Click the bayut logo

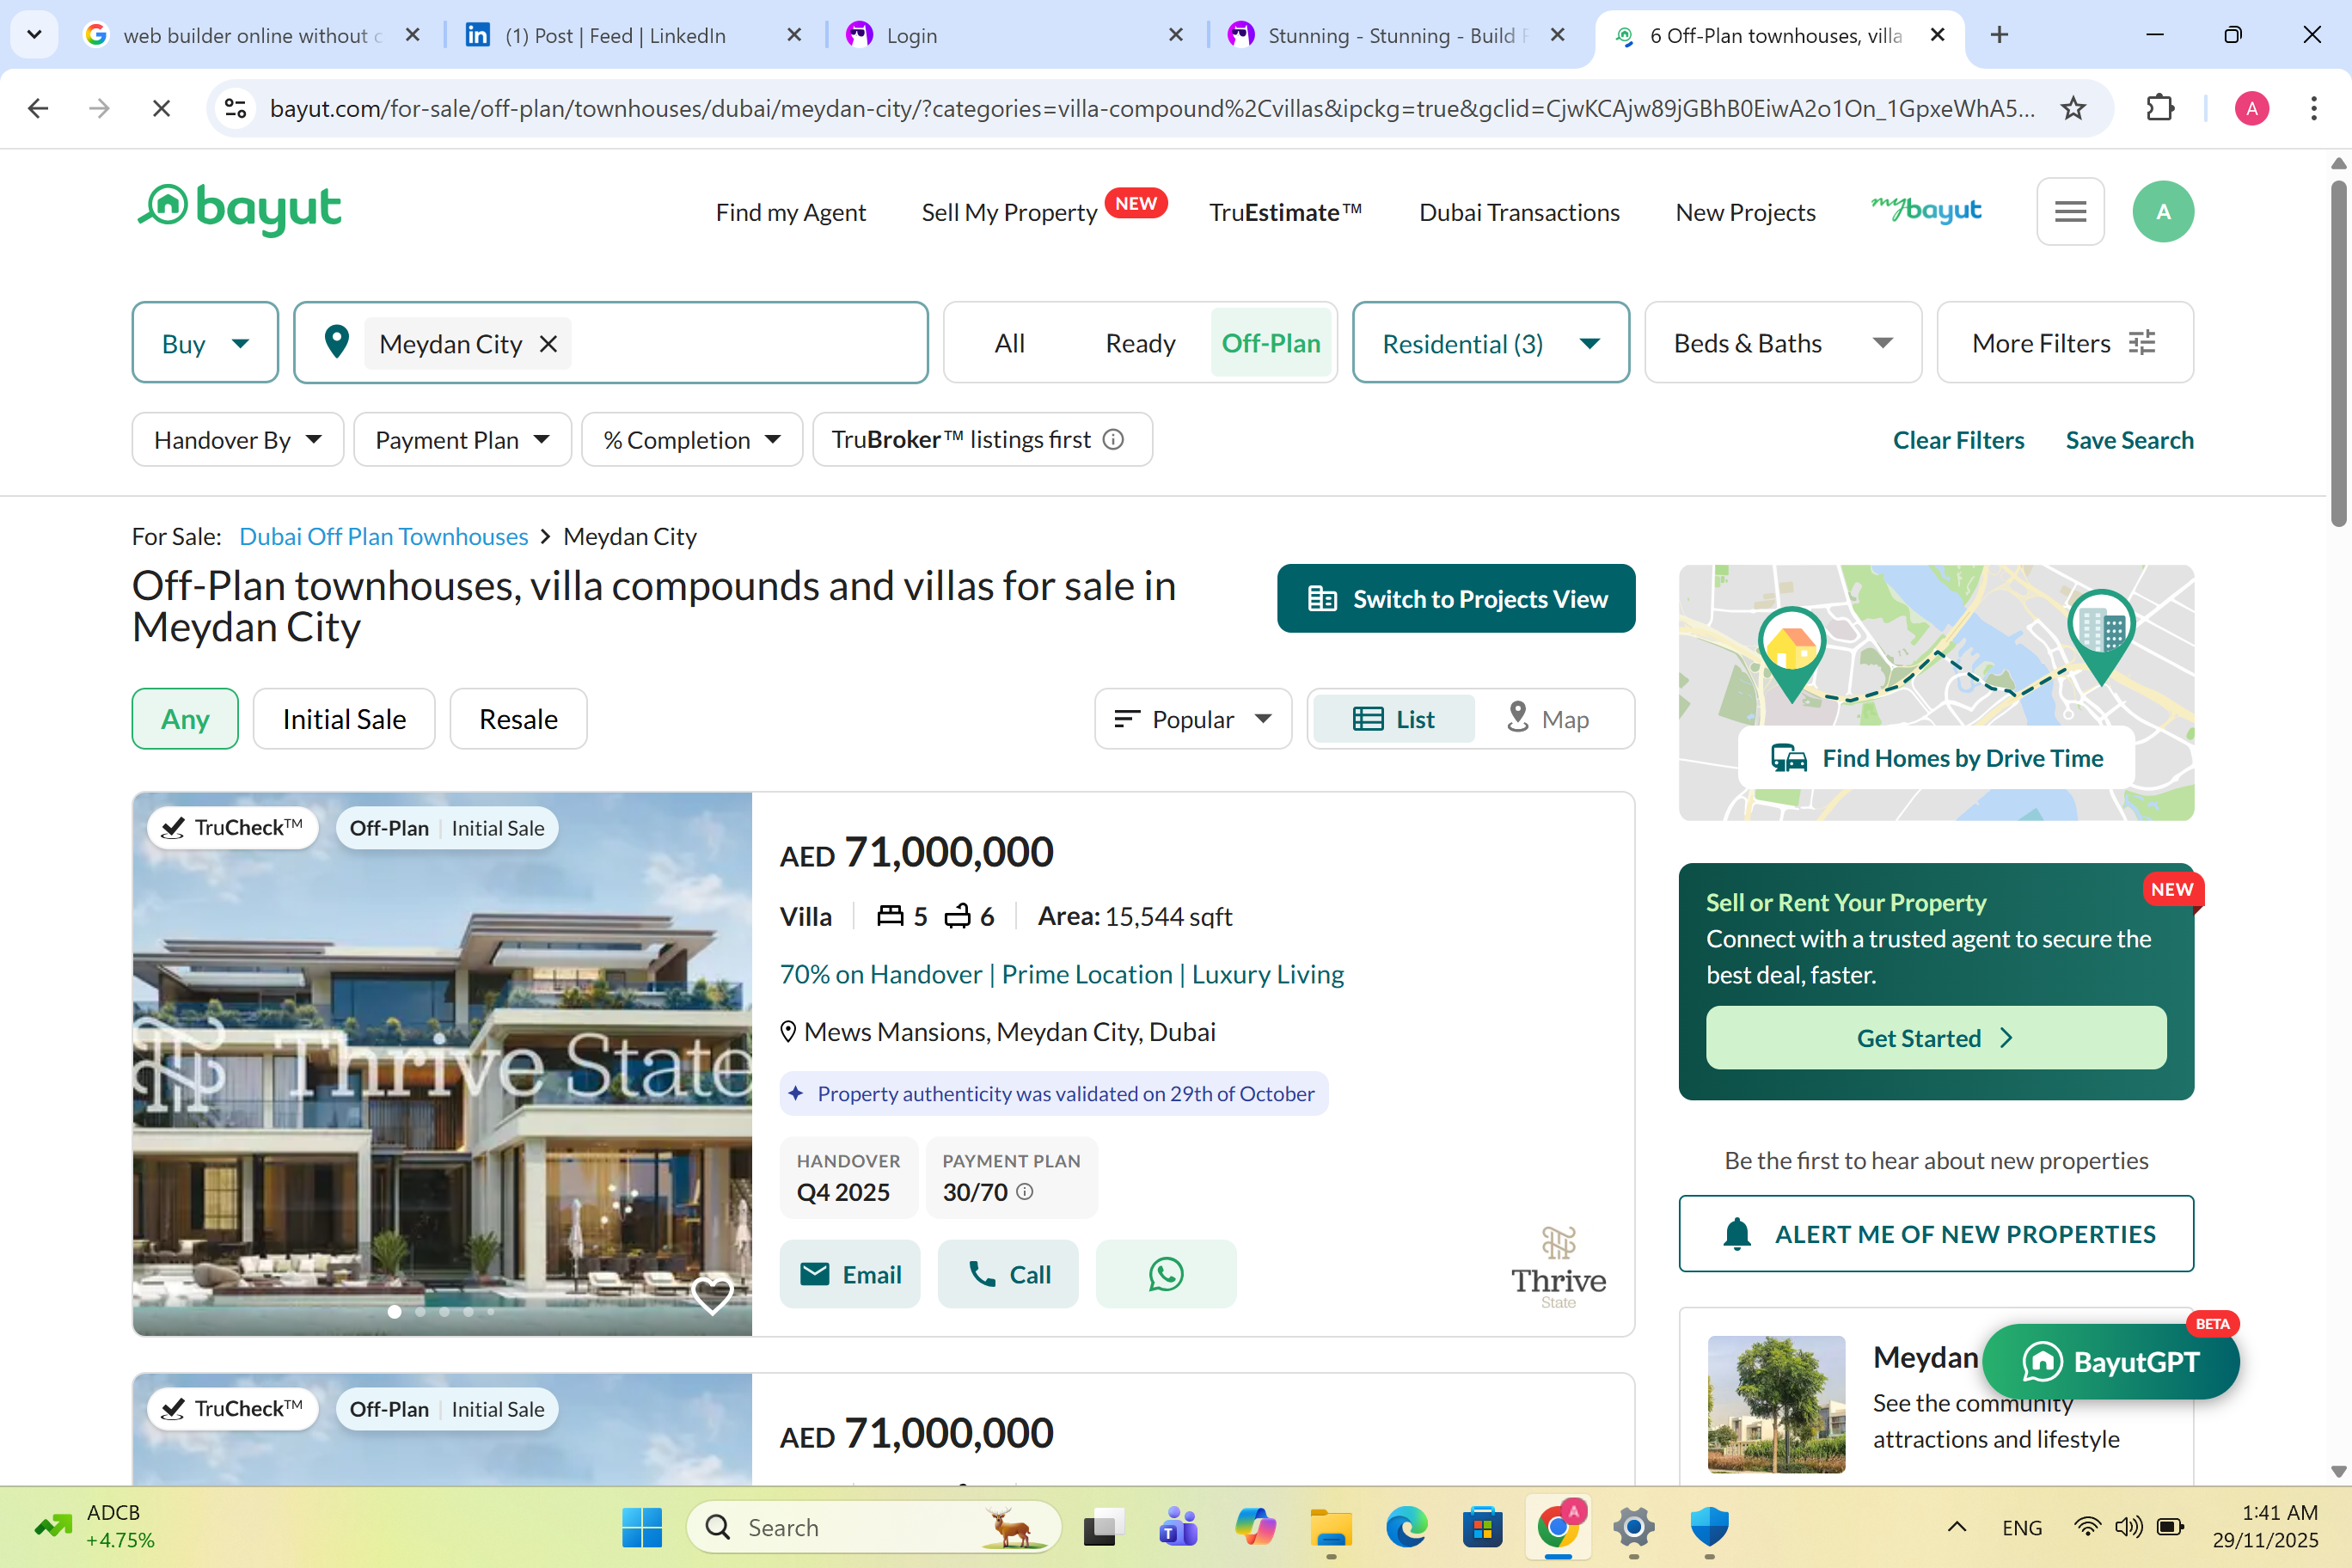coord(239,209)
